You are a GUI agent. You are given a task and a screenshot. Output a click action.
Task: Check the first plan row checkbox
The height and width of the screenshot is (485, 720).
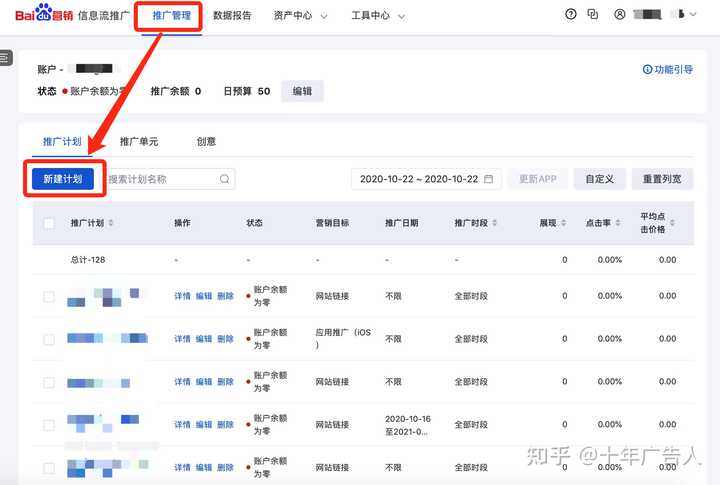coord(49,297)
